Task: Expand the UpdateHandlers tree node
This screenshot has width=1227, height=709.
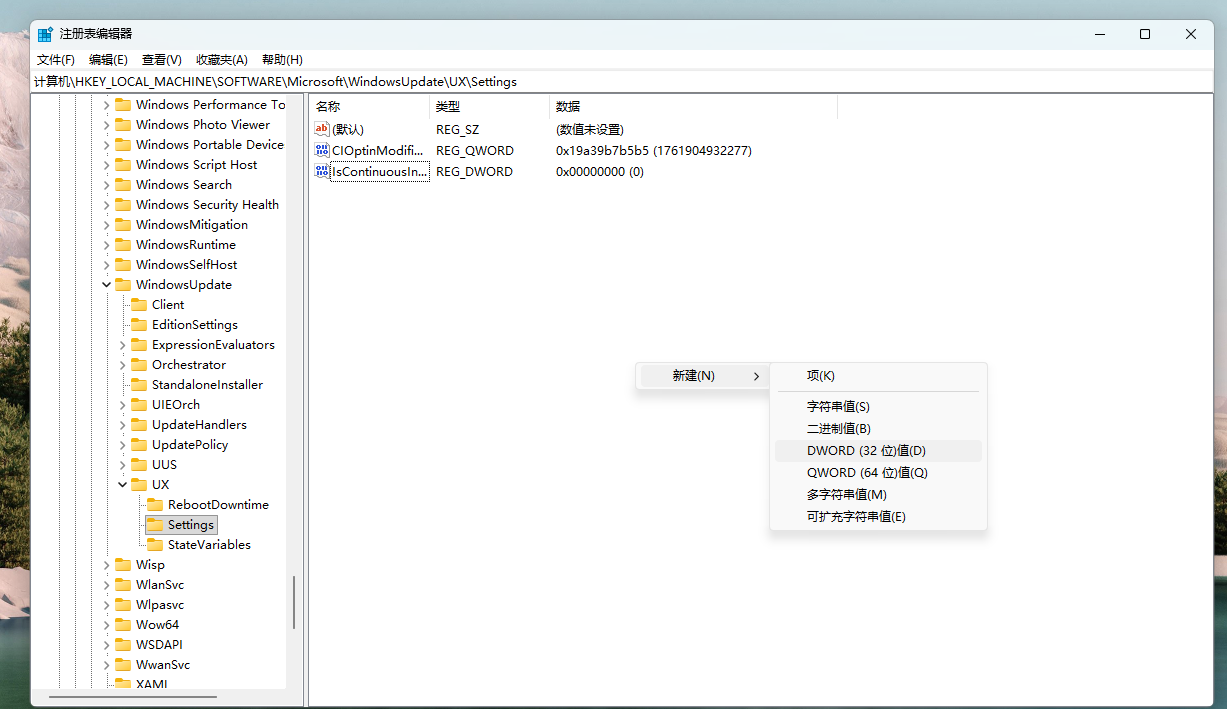Action: pos(123,425)
